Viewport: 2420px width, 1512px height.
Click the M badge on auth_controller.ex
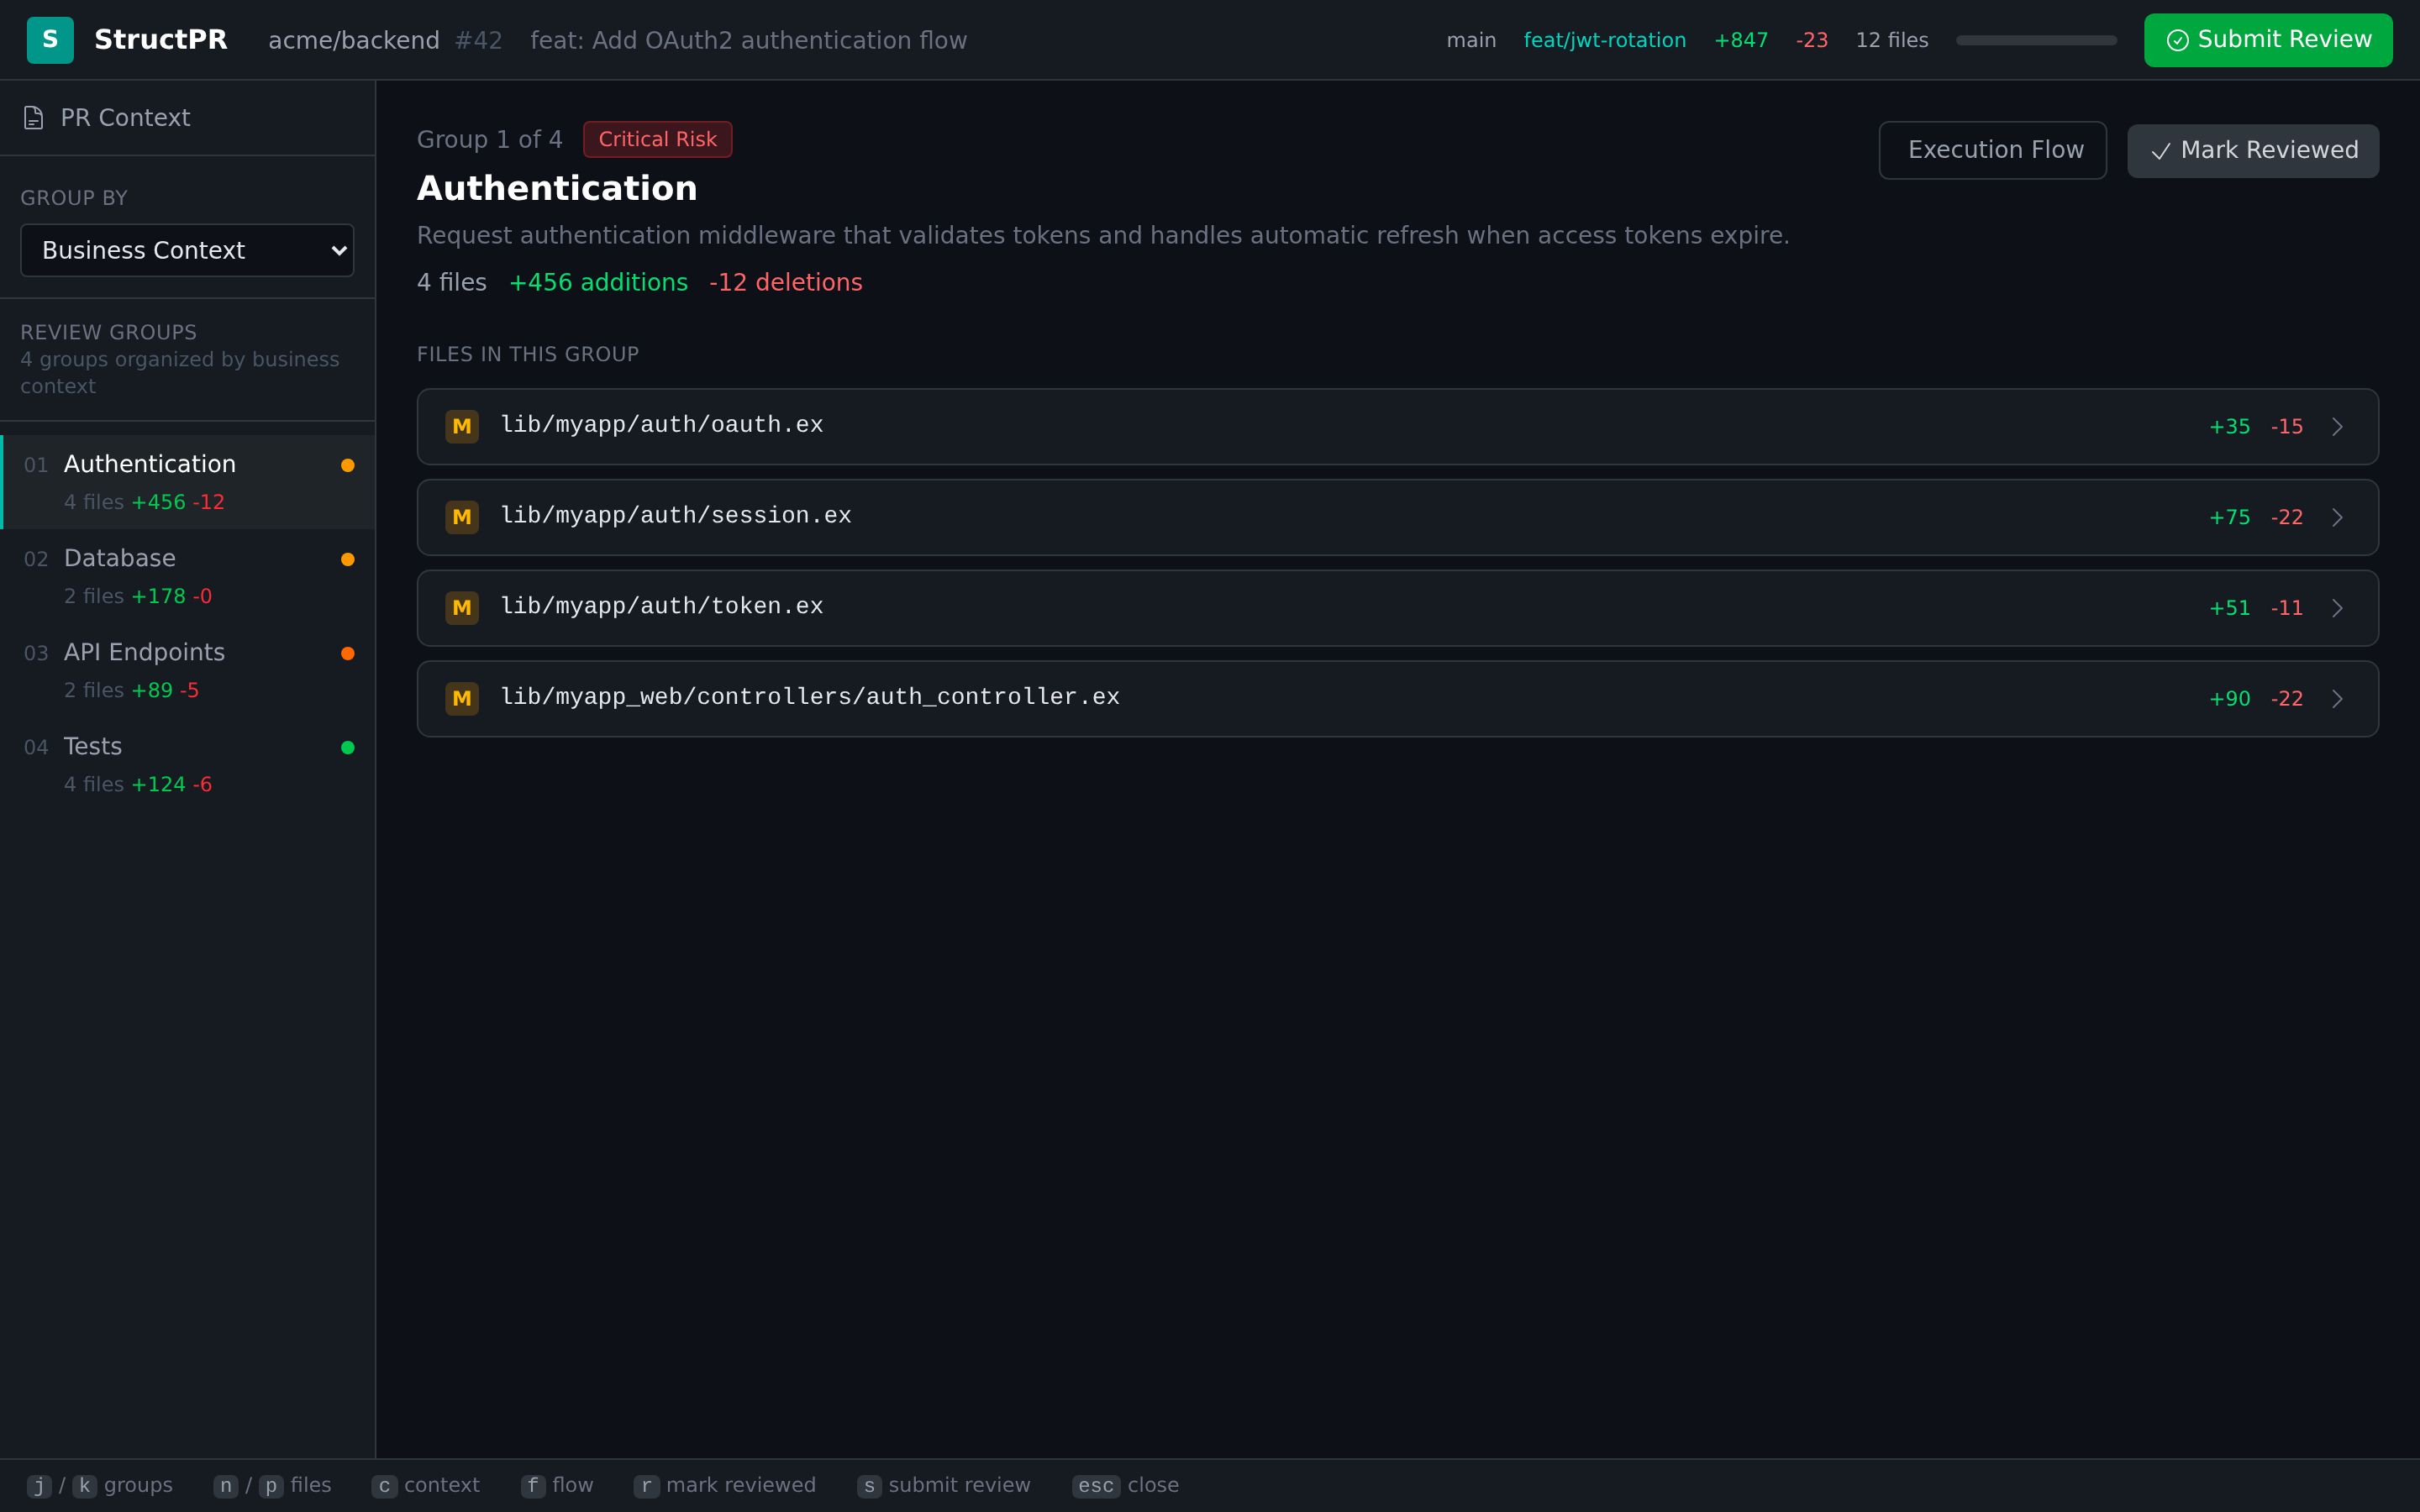(462, 698)
